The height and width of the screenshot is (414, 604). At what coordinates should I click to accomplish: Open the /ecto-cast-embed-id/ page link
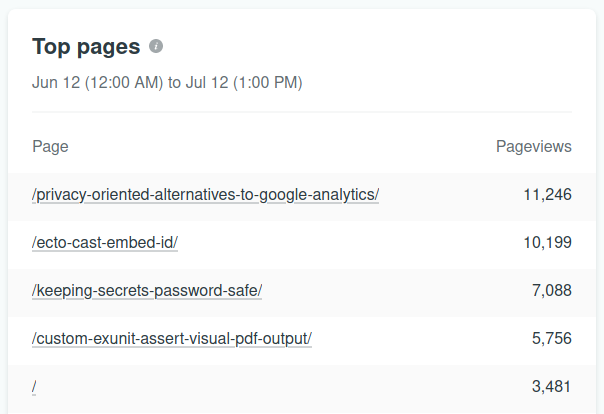pos(105,243)
